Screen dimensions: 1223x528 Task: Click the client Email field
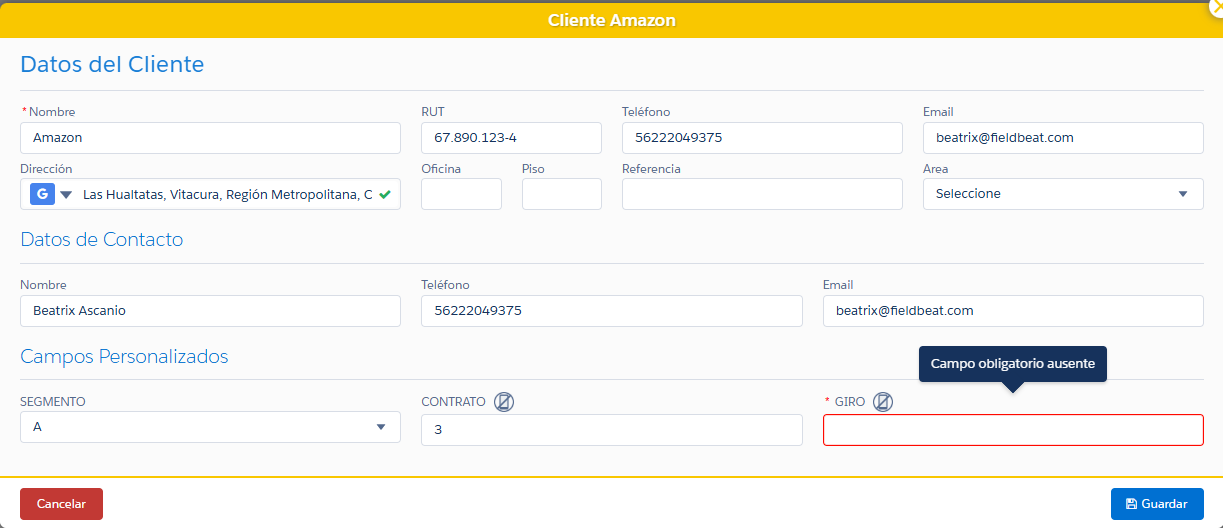[x=1063, y=138]
